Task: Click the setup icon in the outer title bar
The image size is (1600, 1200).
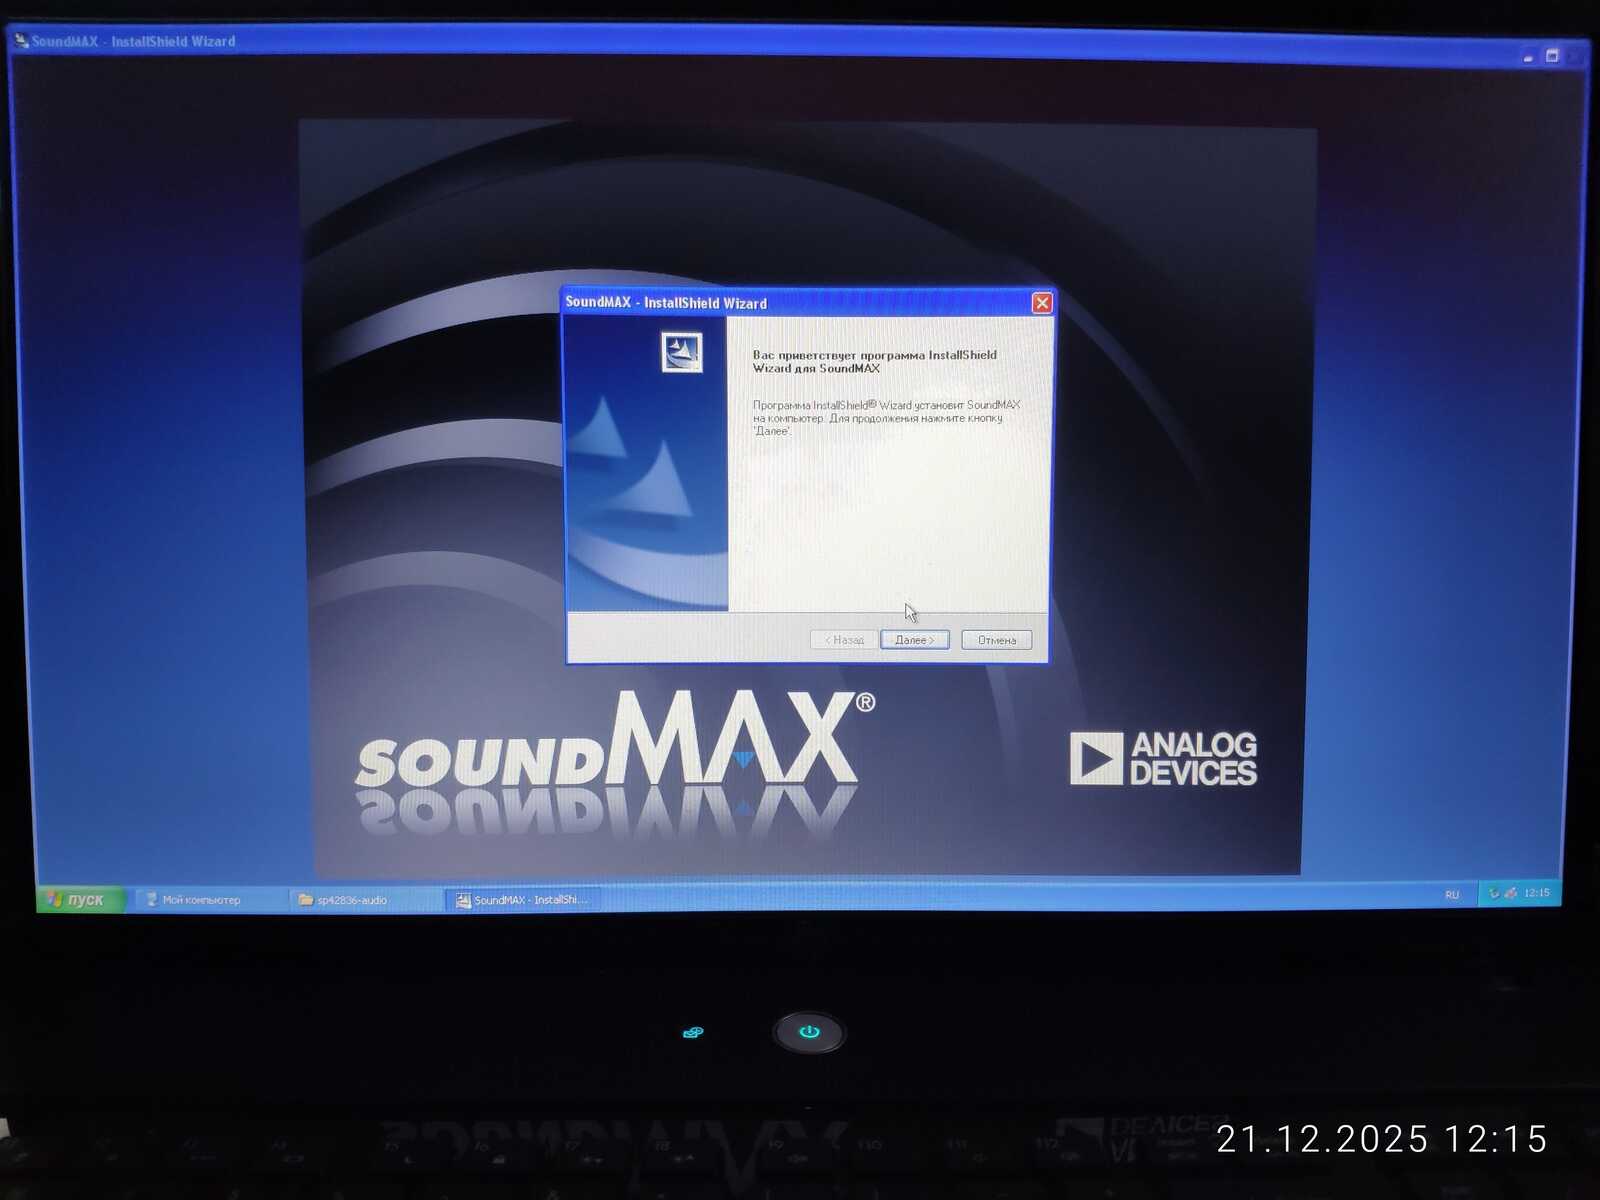Action: click(x=21, y=41)
